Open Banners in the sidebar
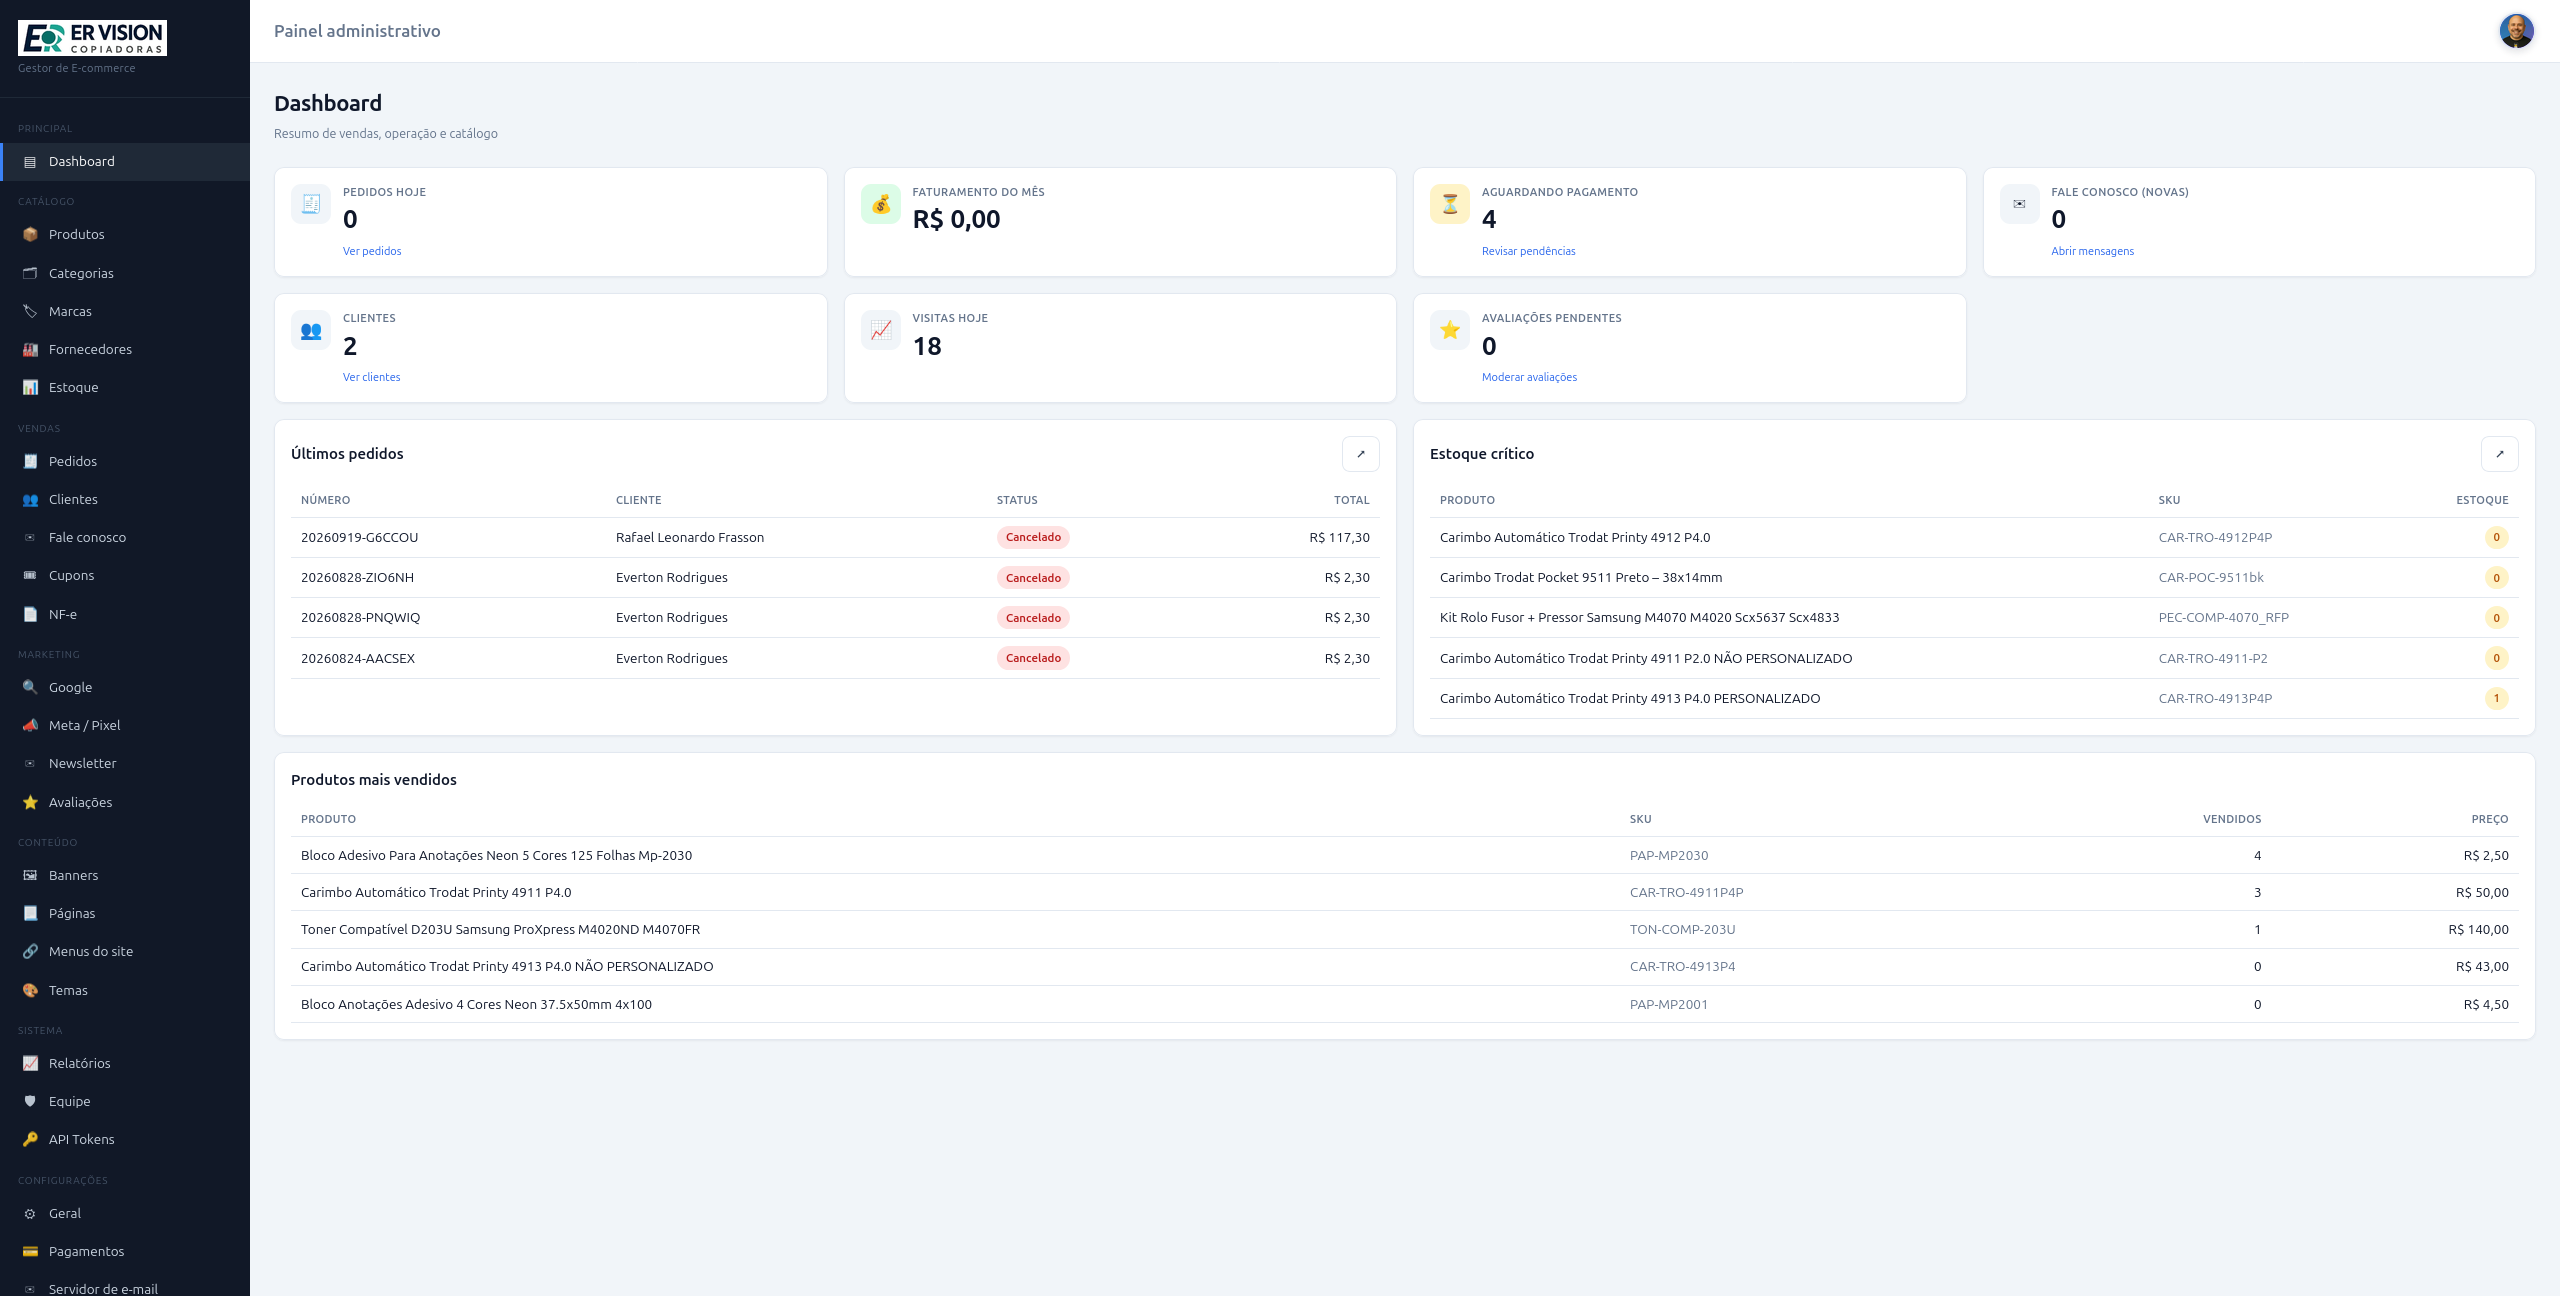 pos(125,875)
